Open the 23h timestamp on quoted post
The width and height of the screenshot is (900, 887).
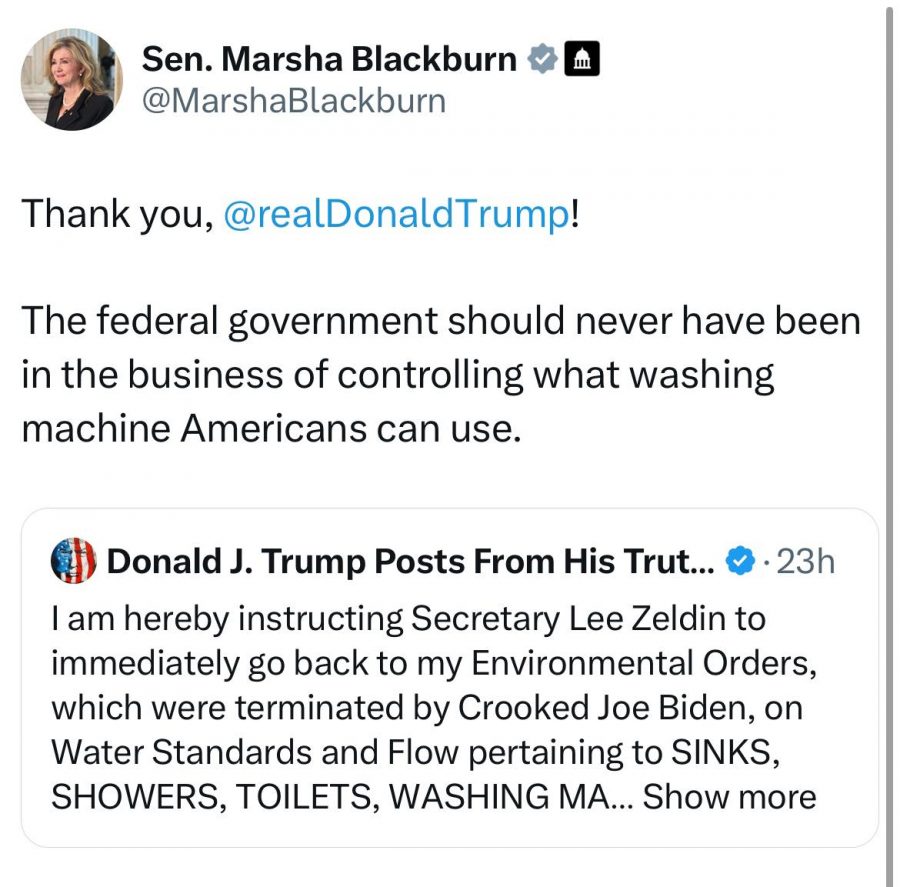point(805,562)
